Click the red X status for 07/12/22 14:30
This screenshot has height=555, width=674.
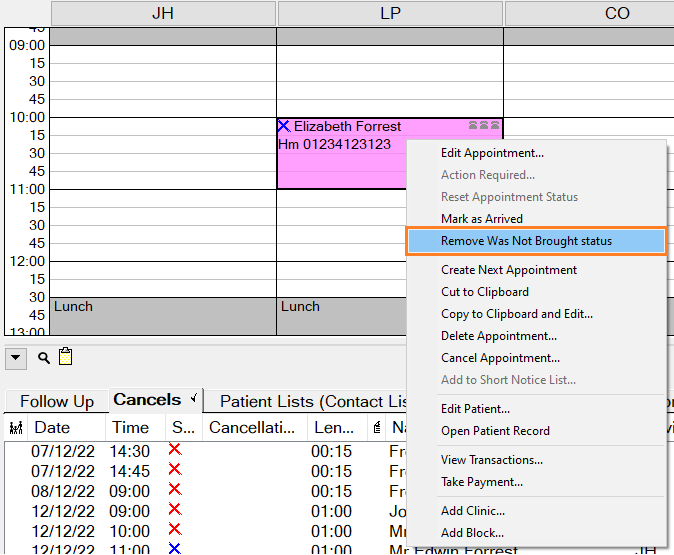pyautogui.click(x=176, y=450)
